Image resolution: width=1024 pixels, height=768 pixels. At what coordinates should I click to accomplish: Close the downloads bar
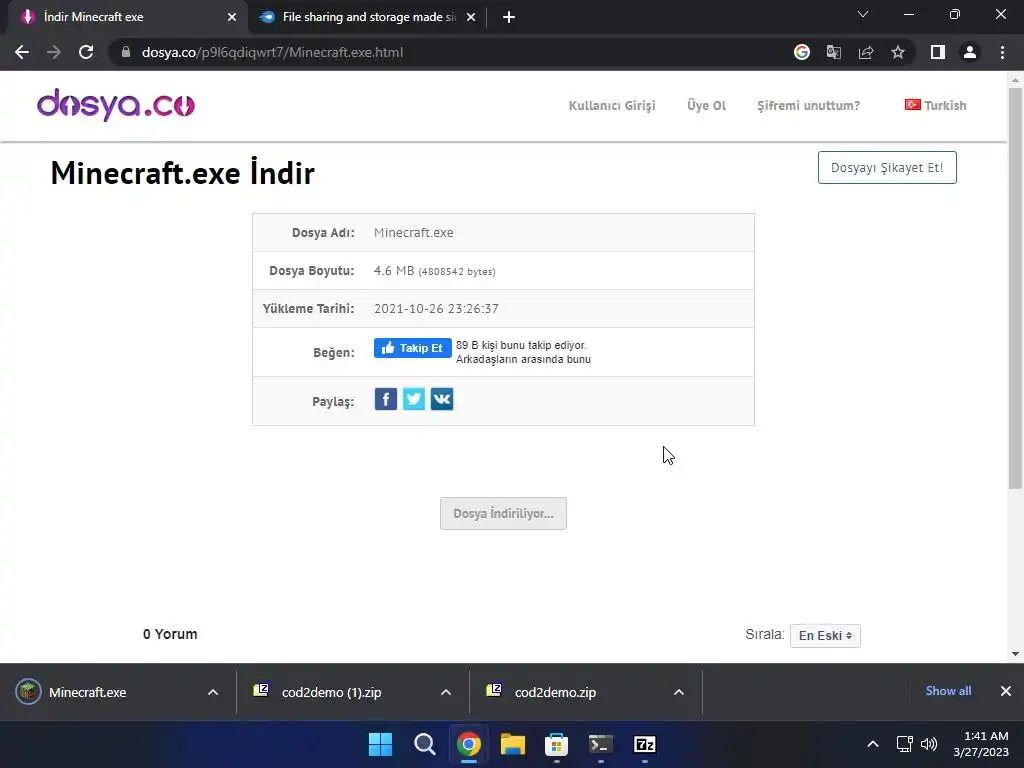[x=1006, y=691]
